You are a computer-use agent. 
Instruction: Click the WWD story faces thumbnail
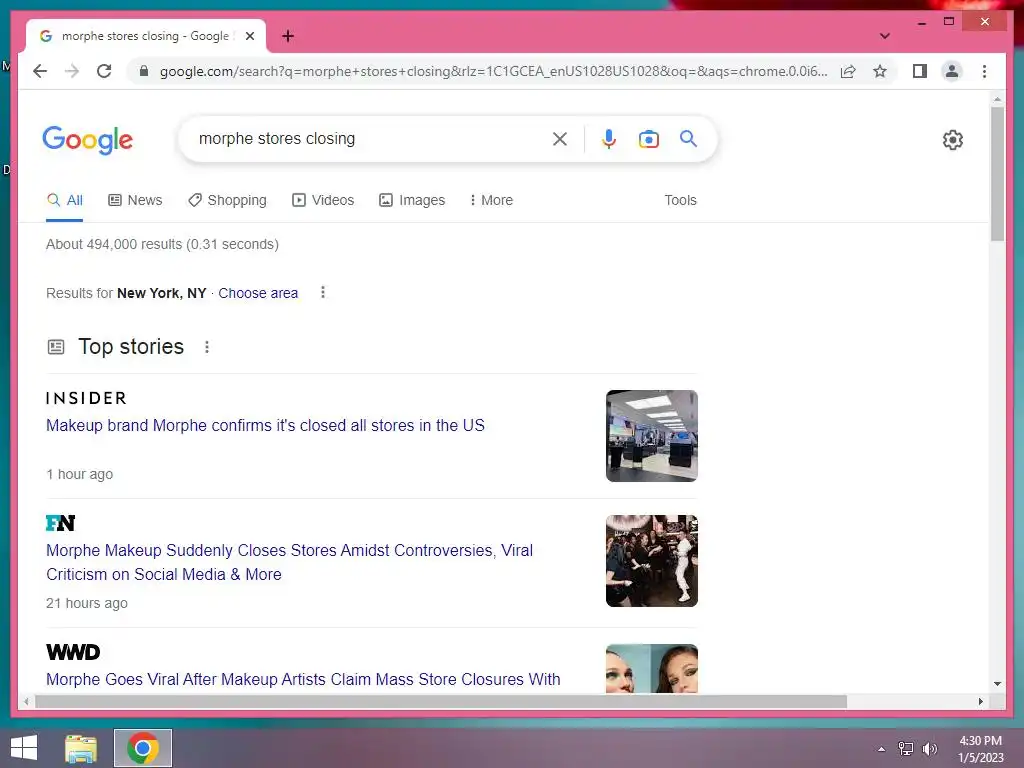[652, 669]
